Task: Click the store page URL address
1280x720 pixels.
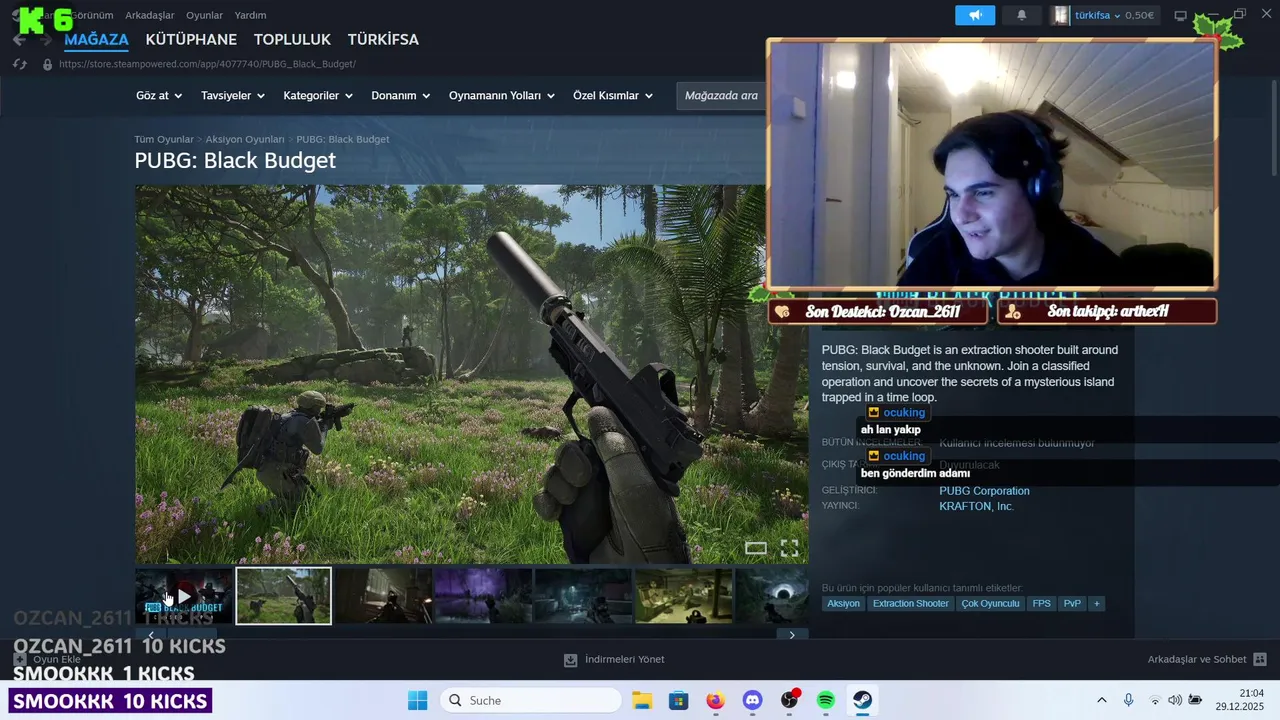Action: (207, 64)
